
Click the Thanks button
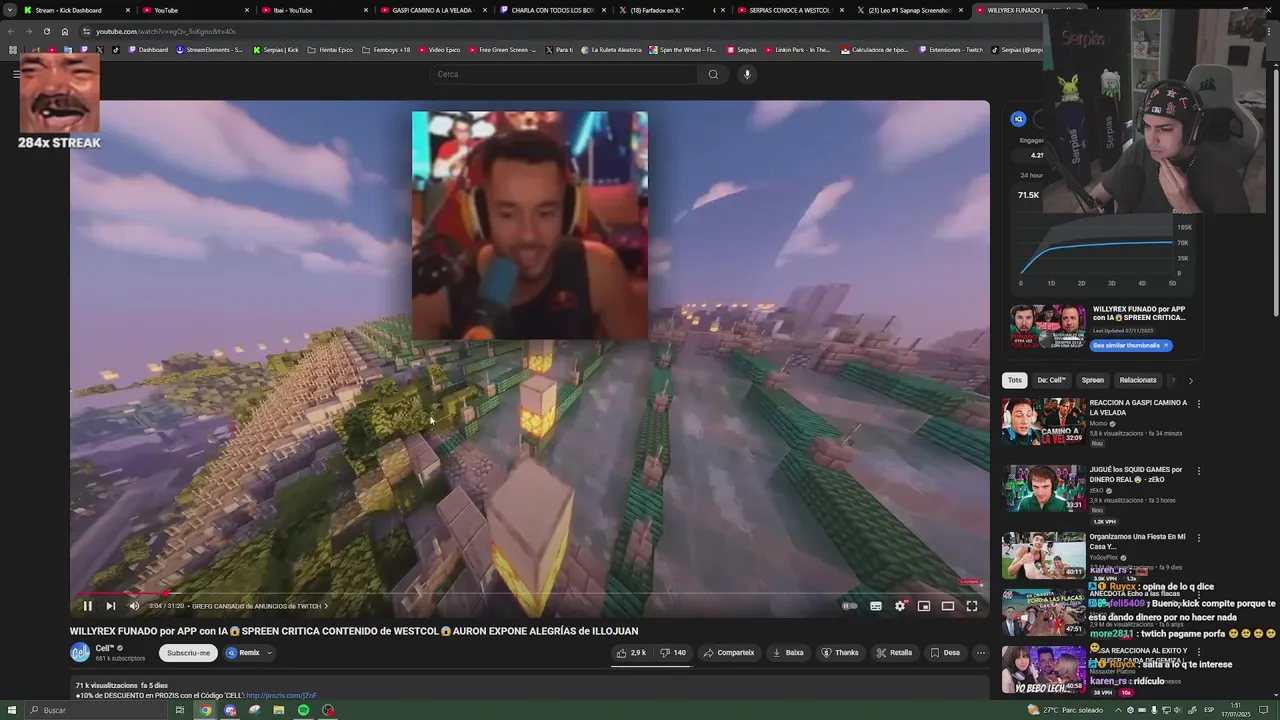pos(840,653)
